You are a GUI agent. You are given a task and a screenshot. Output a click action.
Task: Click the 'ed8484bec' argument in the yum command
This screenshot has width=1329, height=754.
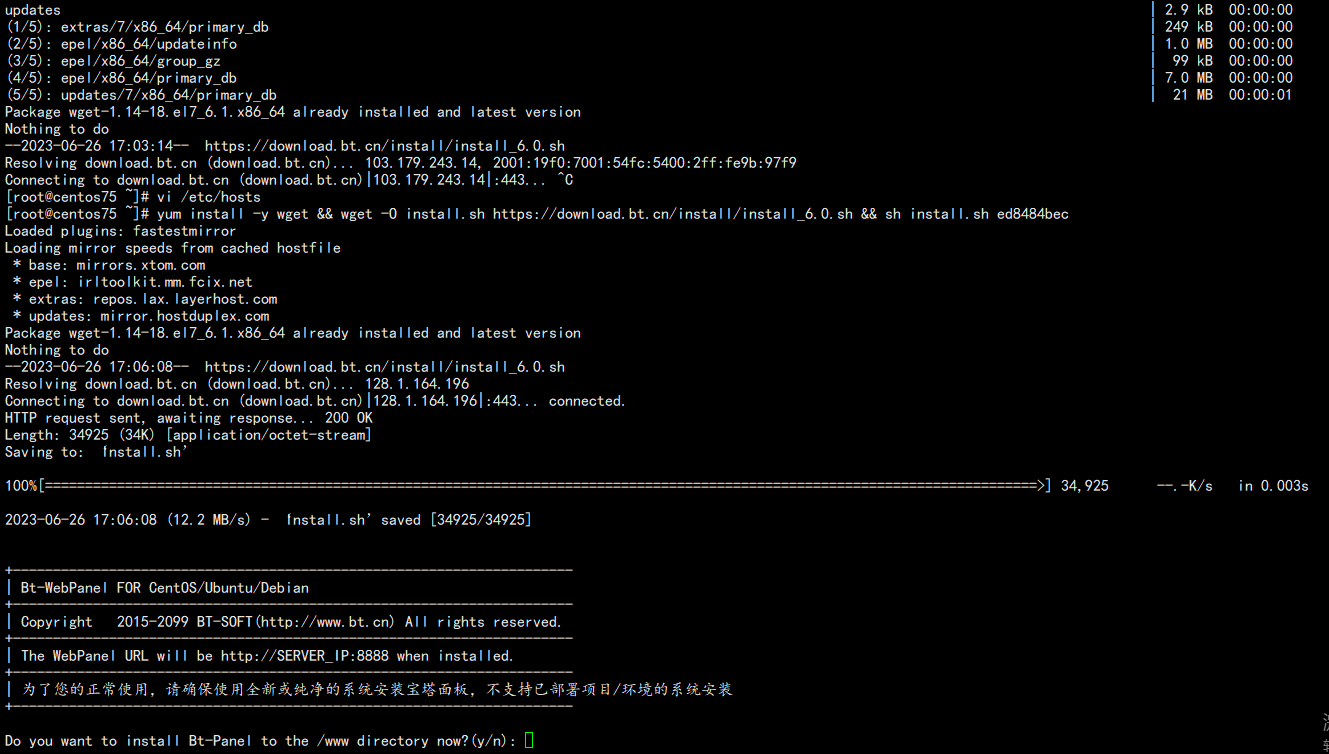coord(1032,214)
